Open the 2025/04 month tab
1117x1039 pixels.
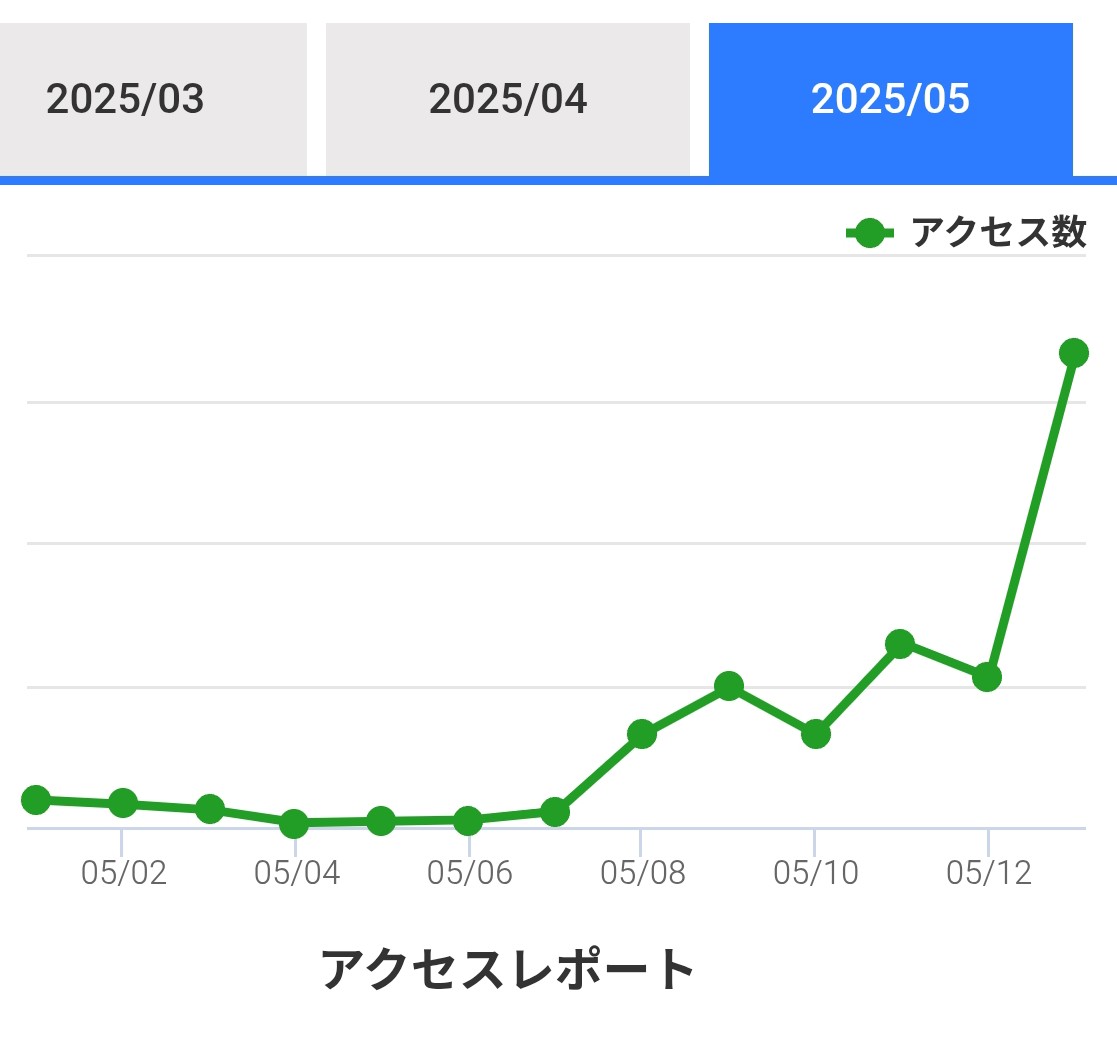pyautogui.click(x=507, y=98)
